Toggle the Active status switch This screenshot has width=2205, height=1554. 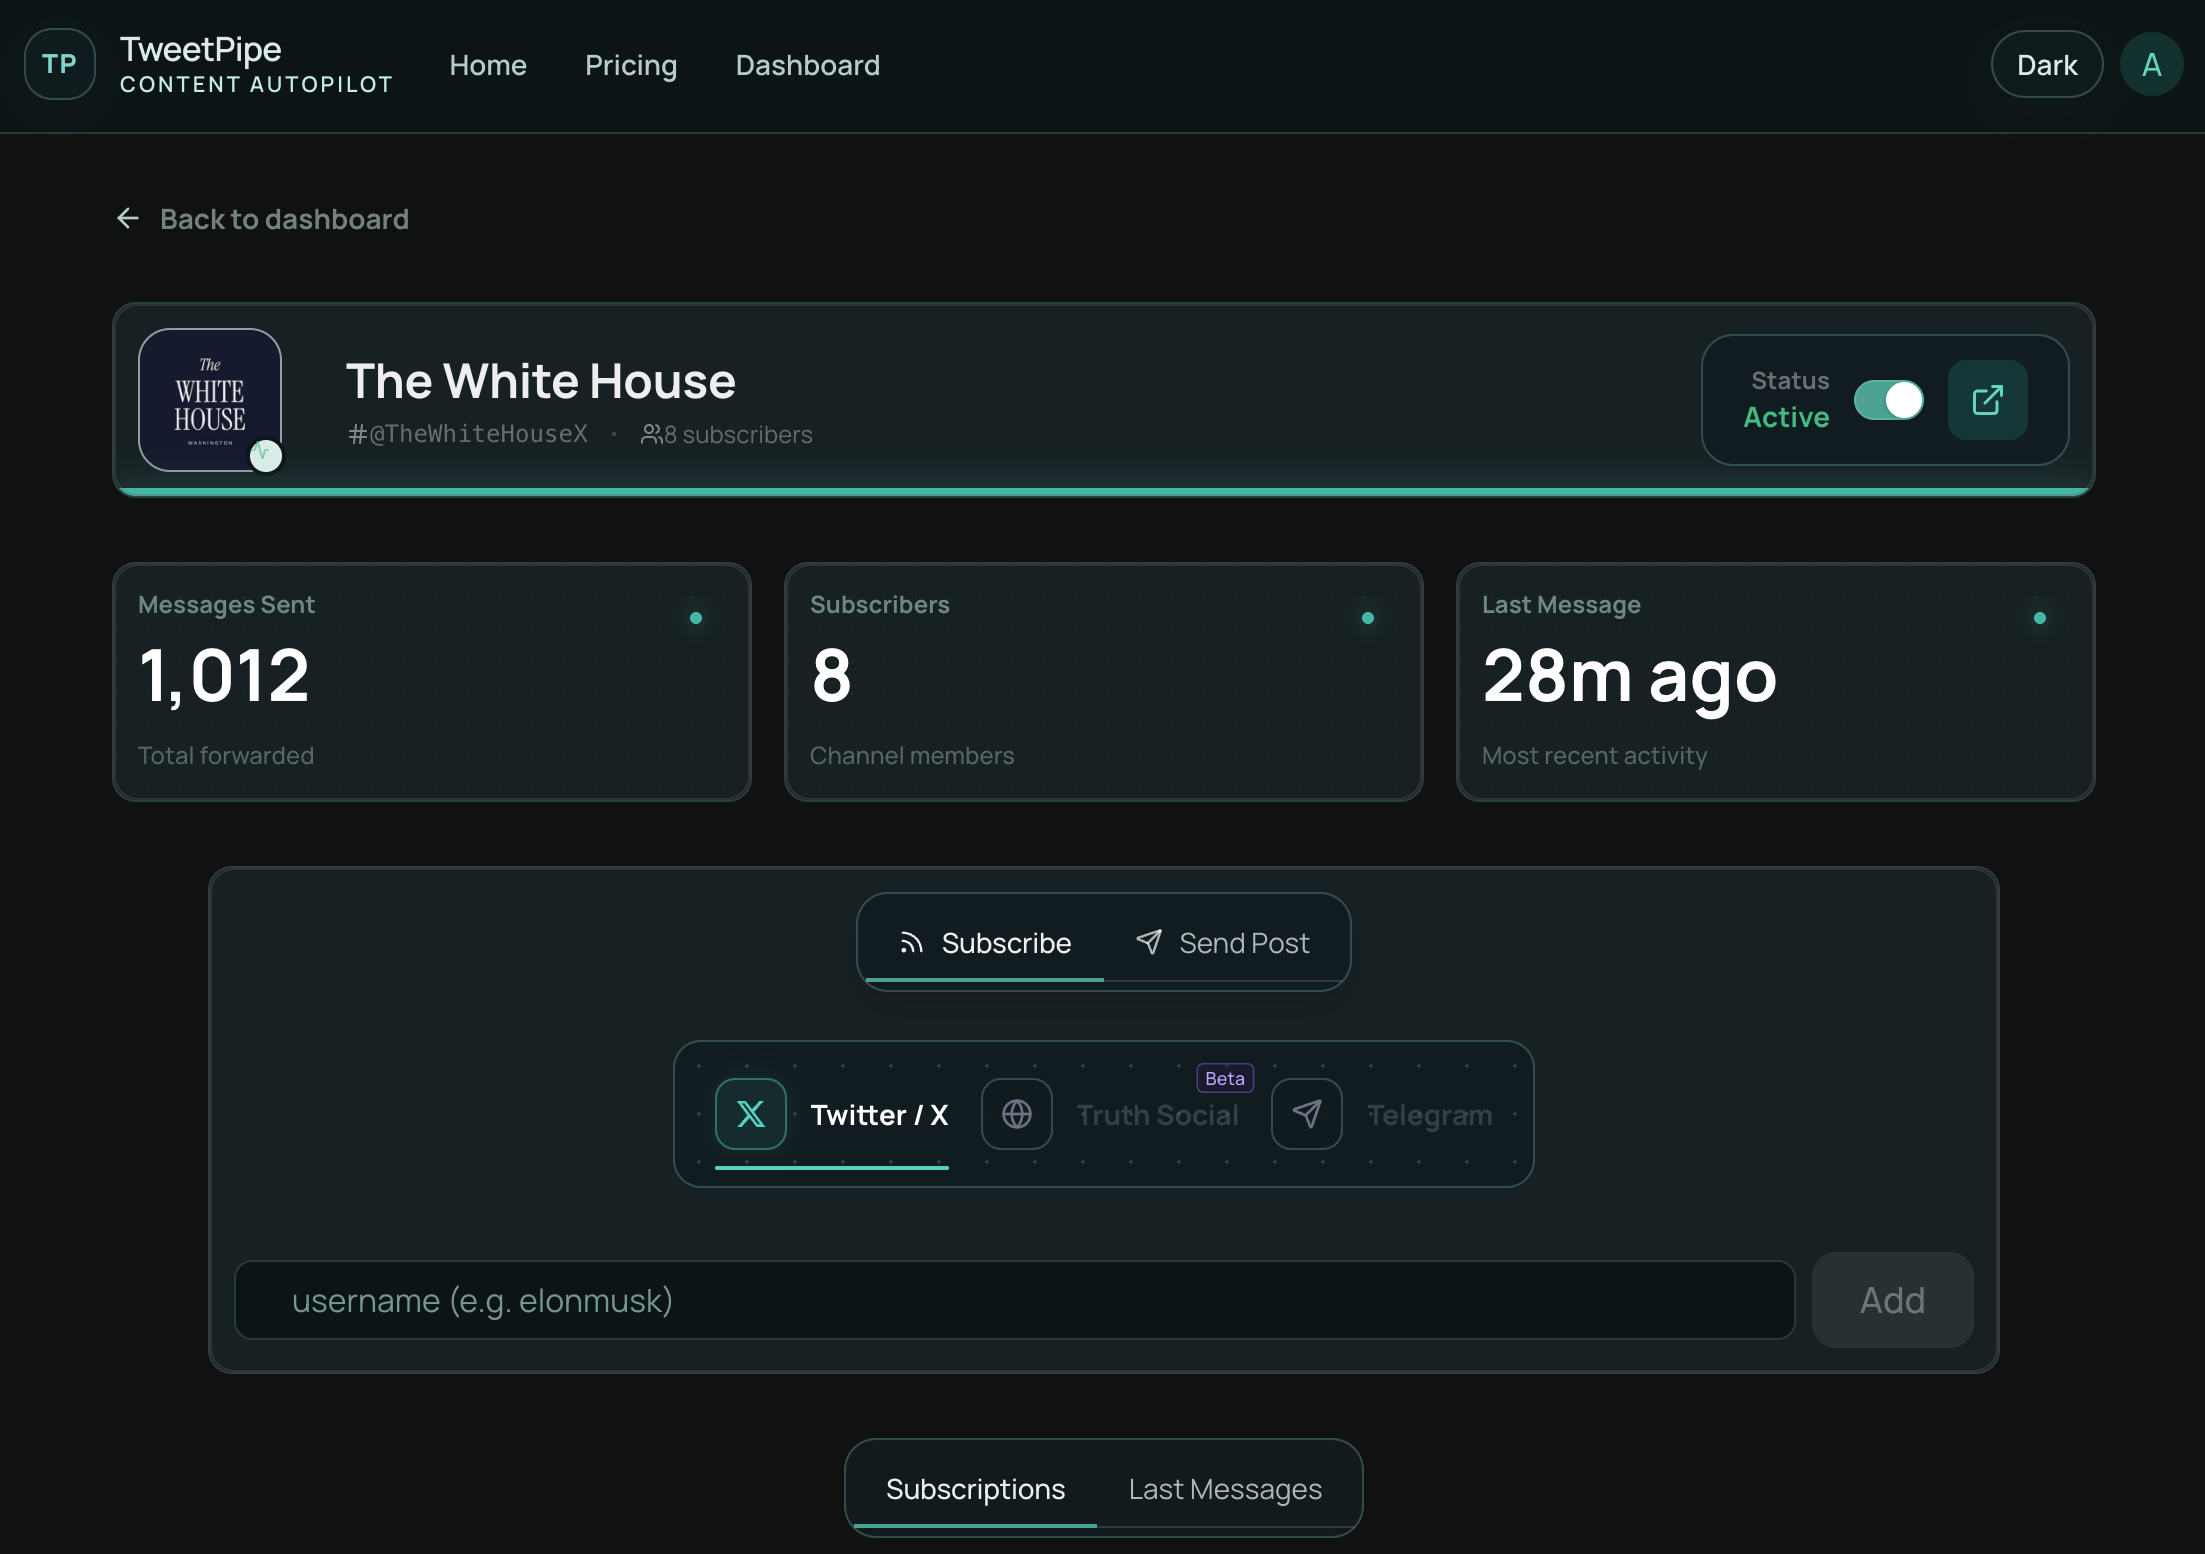[x=1889, y=400]
